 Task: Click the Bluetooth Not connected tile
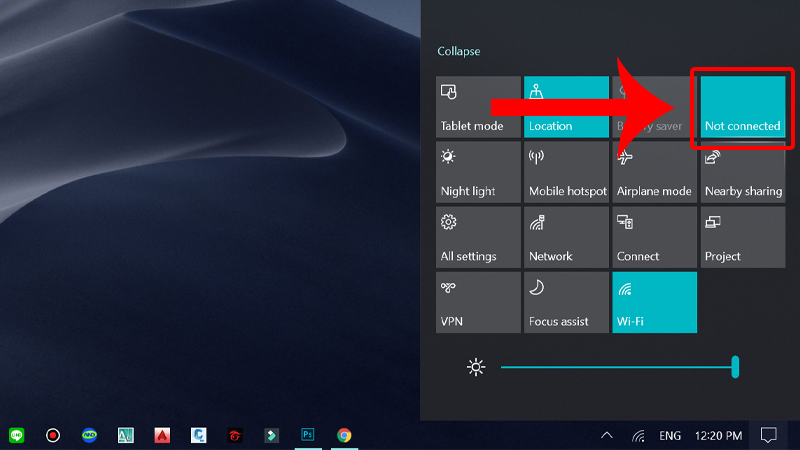[x=743, y=107]
